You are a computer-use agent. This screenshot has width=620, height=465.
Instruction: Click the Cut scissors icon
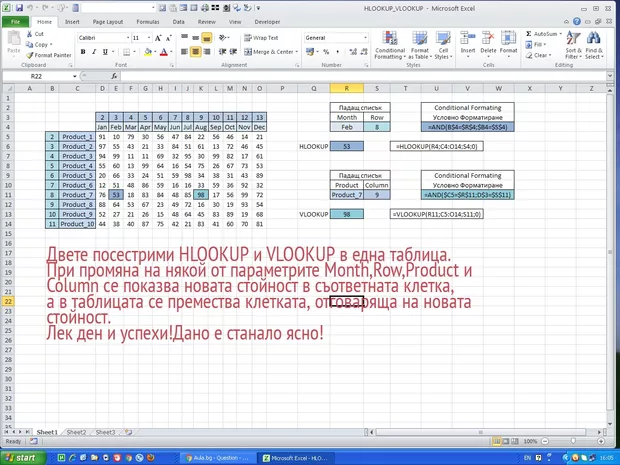(x=29, y=34)
